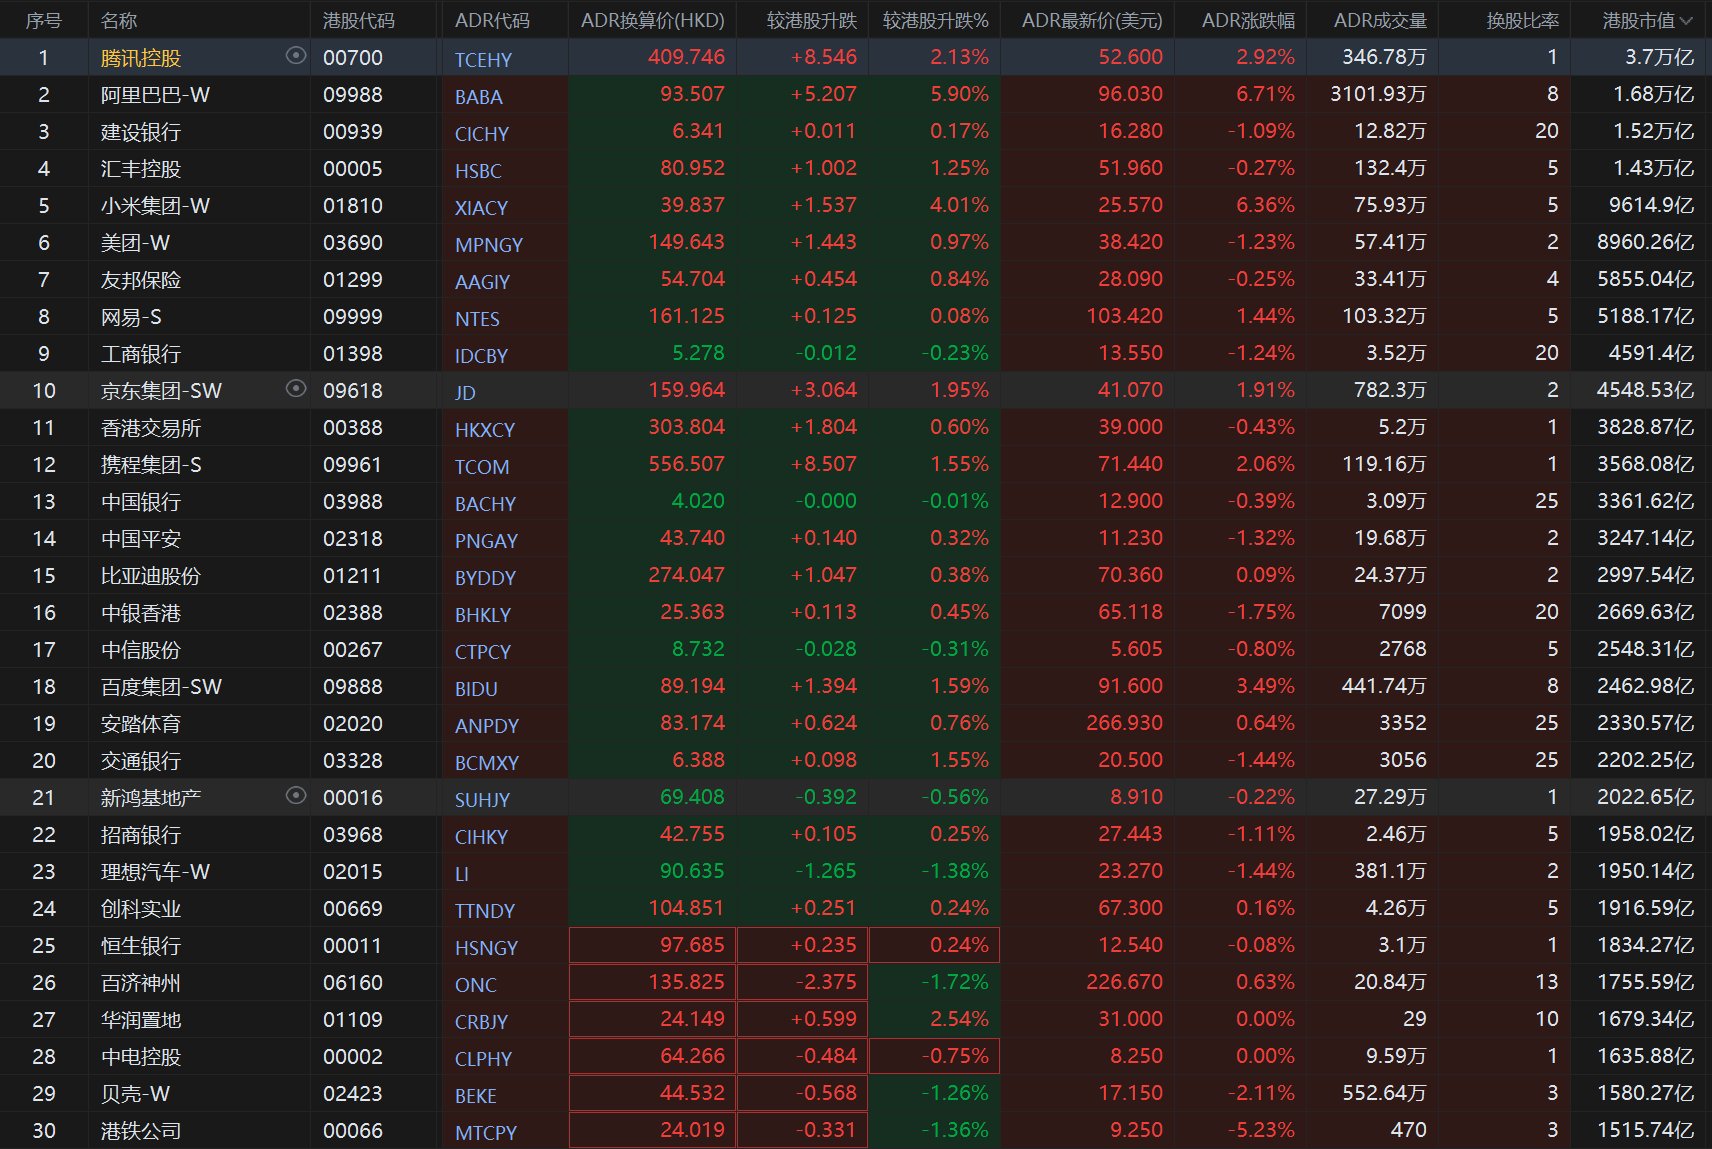The image size is (1712, 1149).
Task: Select the 1515.74亿 market cap value
Action: pyautogui.click(x=1645, y=1130)
